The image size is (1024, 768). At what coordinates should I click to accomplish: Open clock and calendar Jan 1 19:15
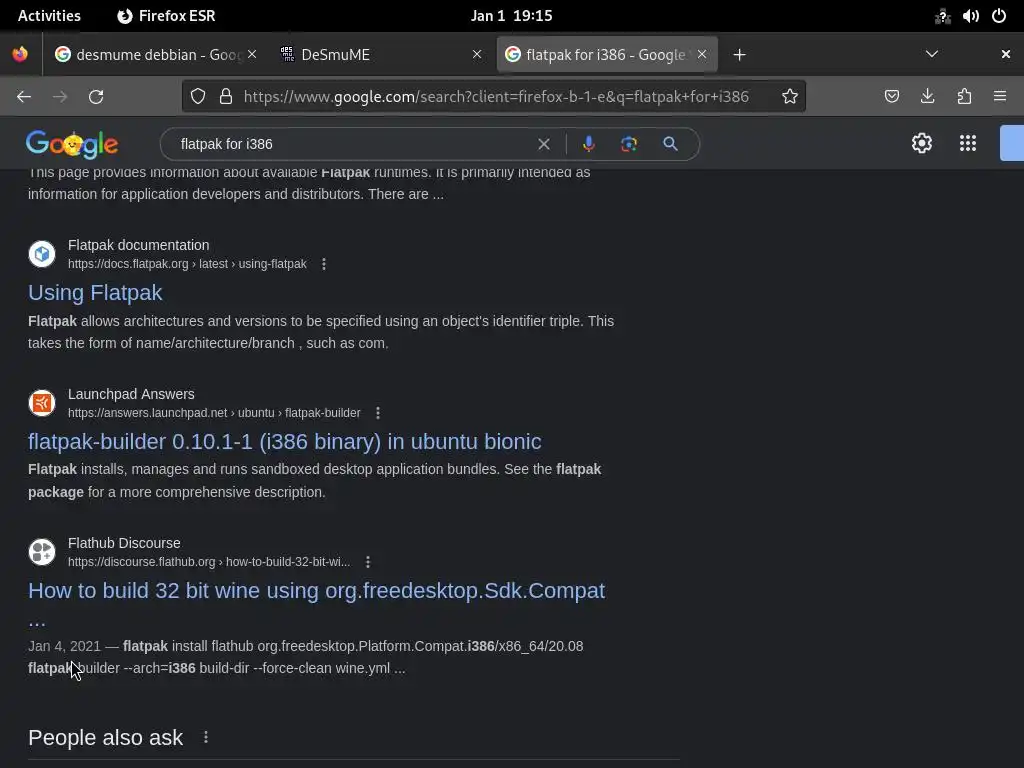click(512, 16)
